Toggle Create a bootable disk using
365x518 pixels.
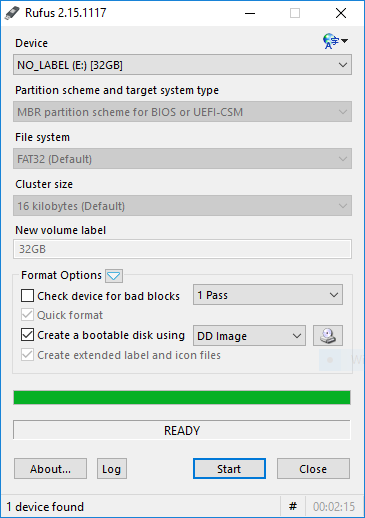27,335
